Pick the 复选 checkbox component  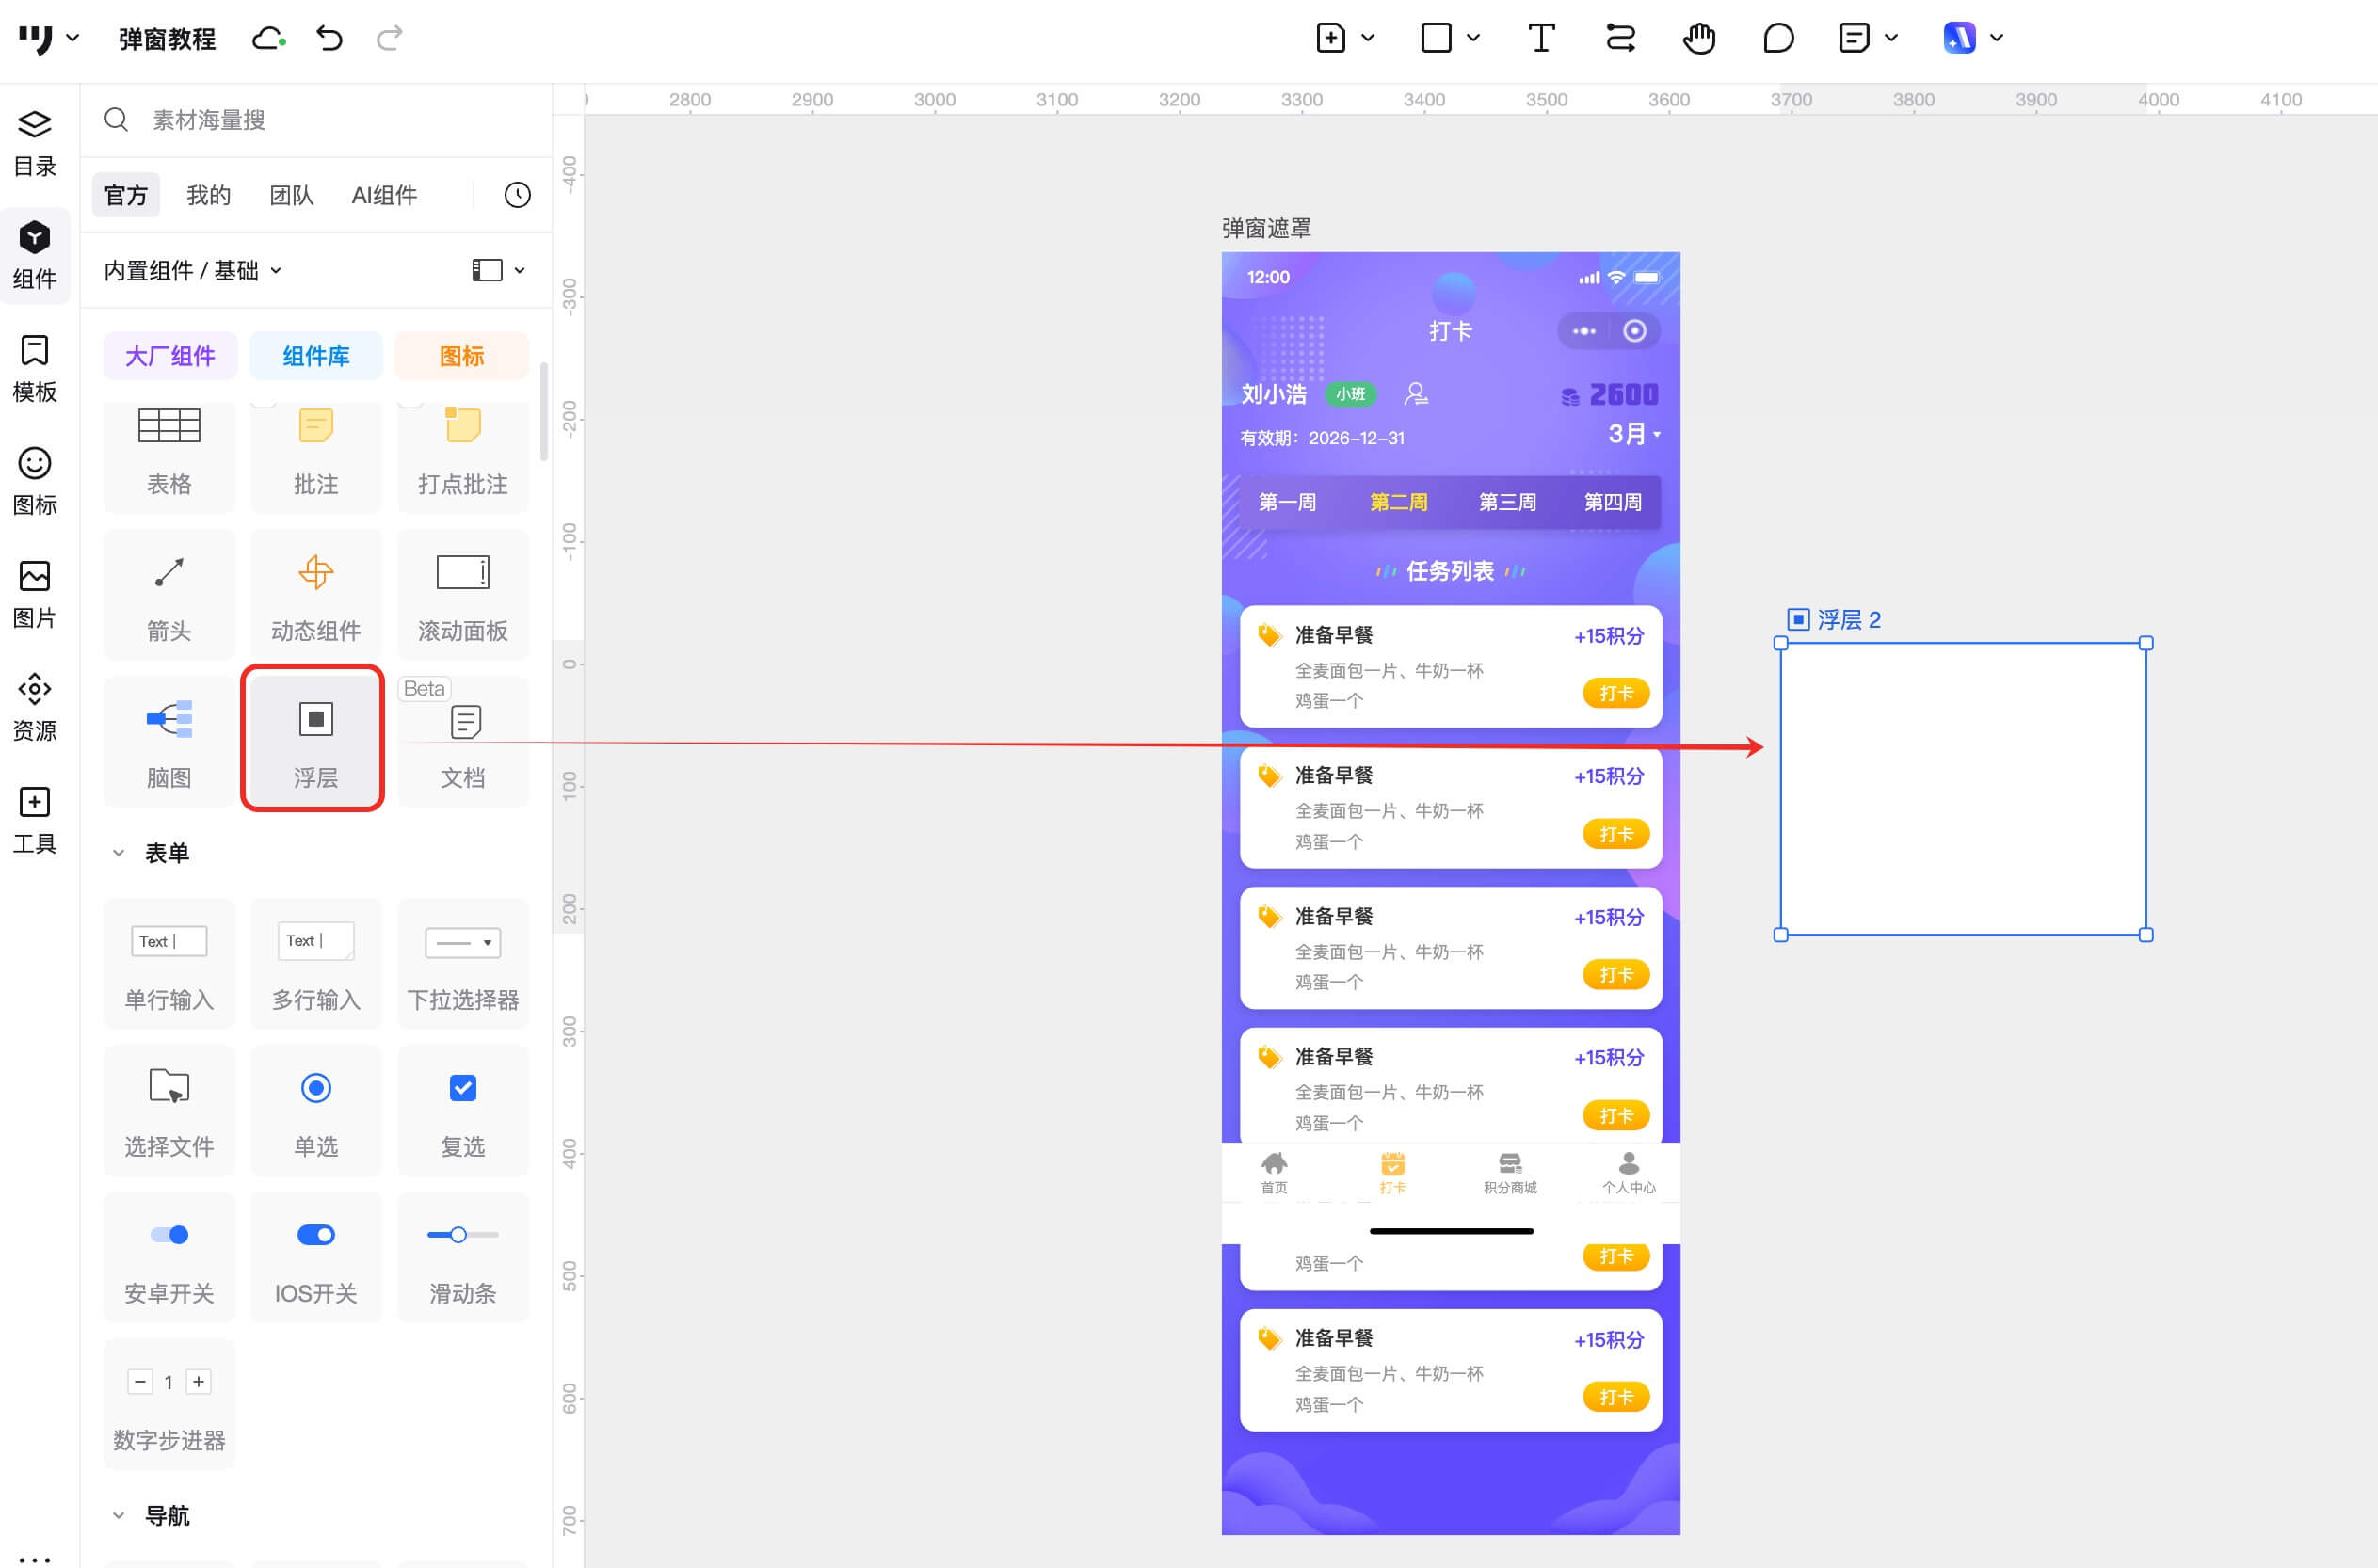pos(462,1110)
